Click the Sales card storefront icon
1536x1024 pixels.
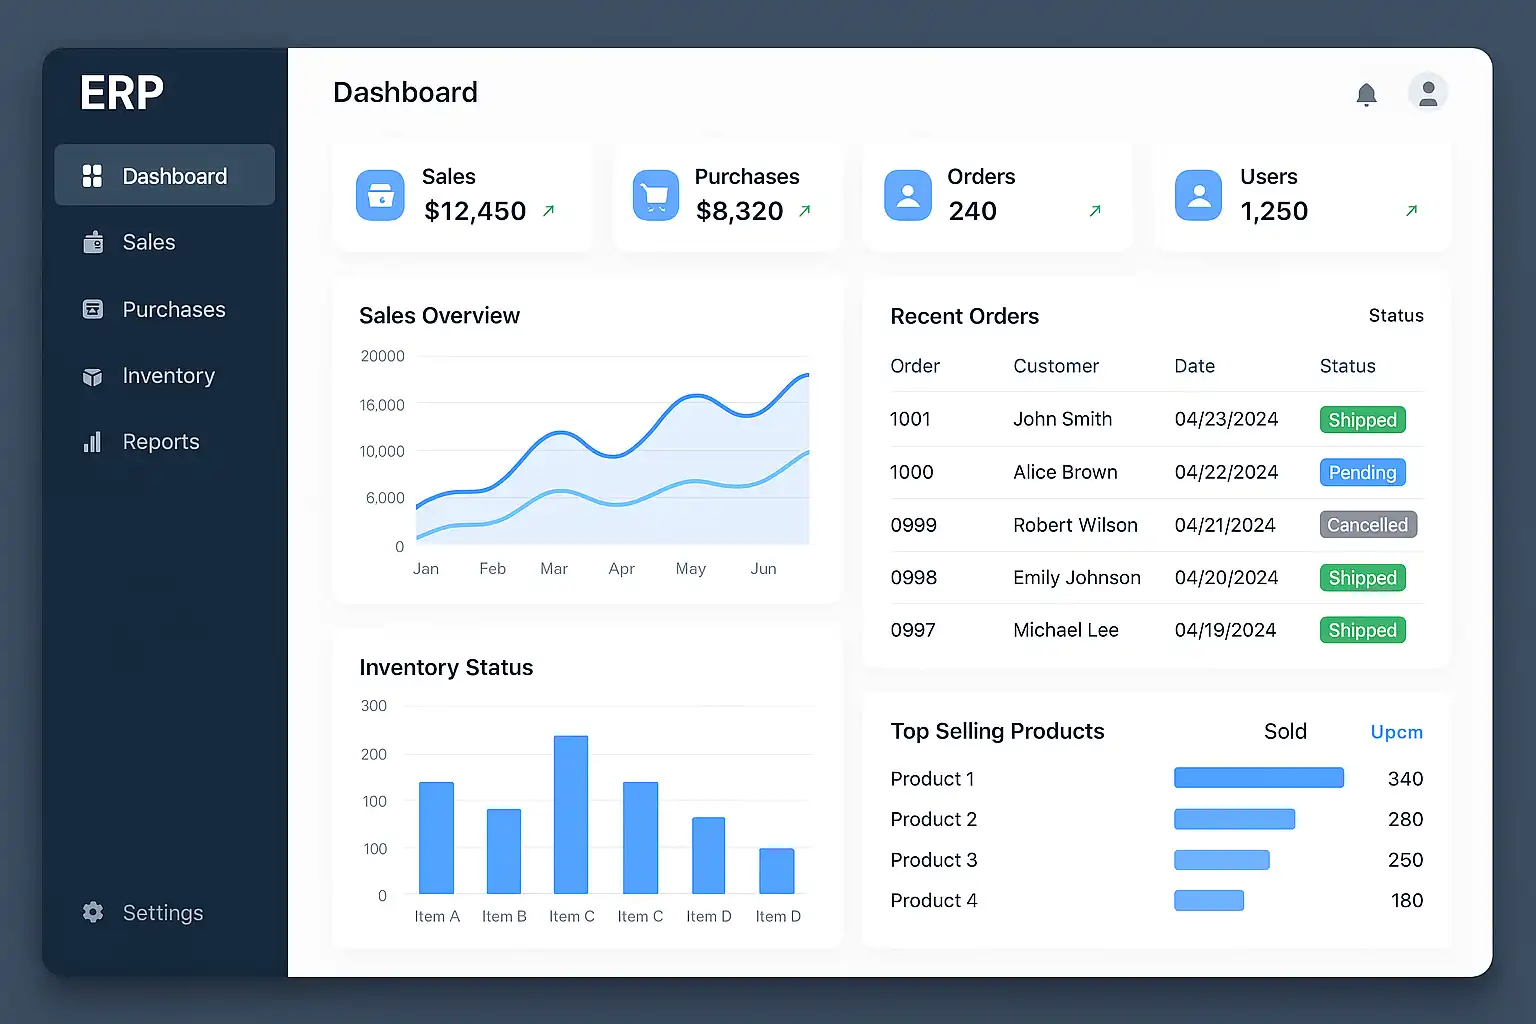pos(380,195)
